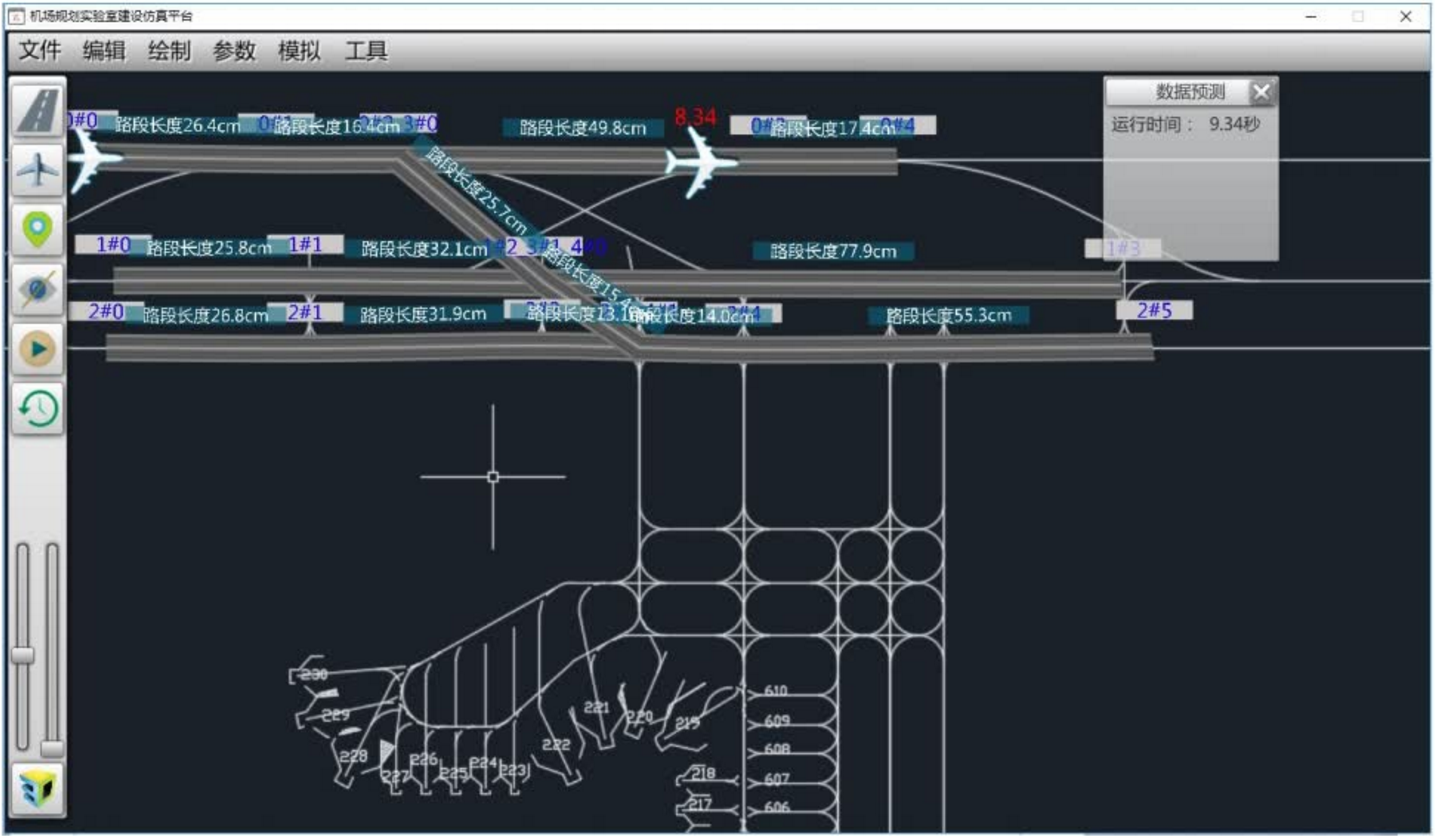Click the 路段长度77.9cm segment label

(833, 251)
